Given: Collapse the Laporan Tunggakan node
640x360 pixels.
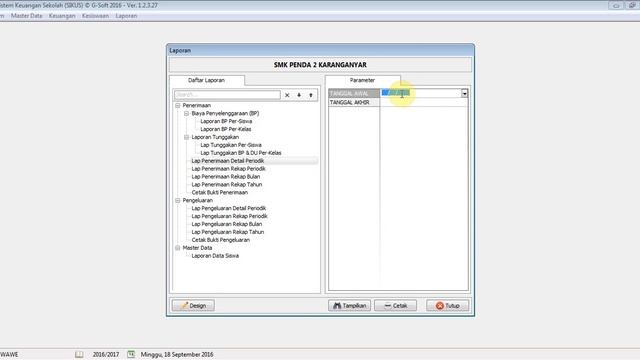Looking at the screenshot, I should [187, 137].
